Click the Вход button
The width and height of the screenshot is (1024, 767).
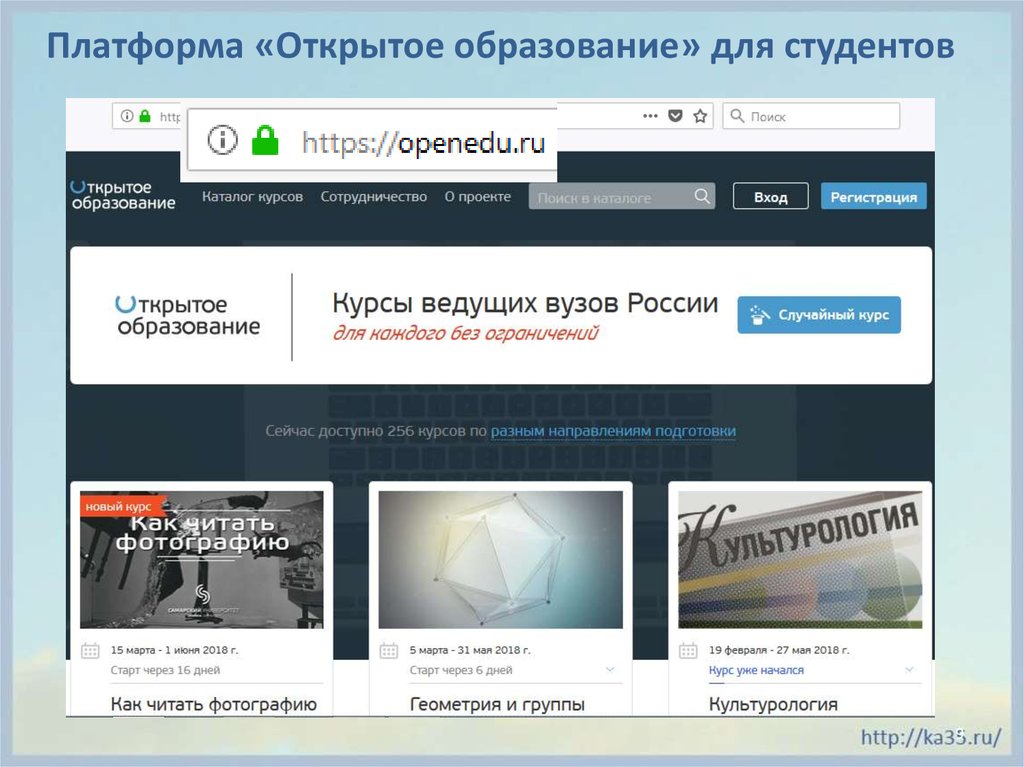tap(771, 197)
